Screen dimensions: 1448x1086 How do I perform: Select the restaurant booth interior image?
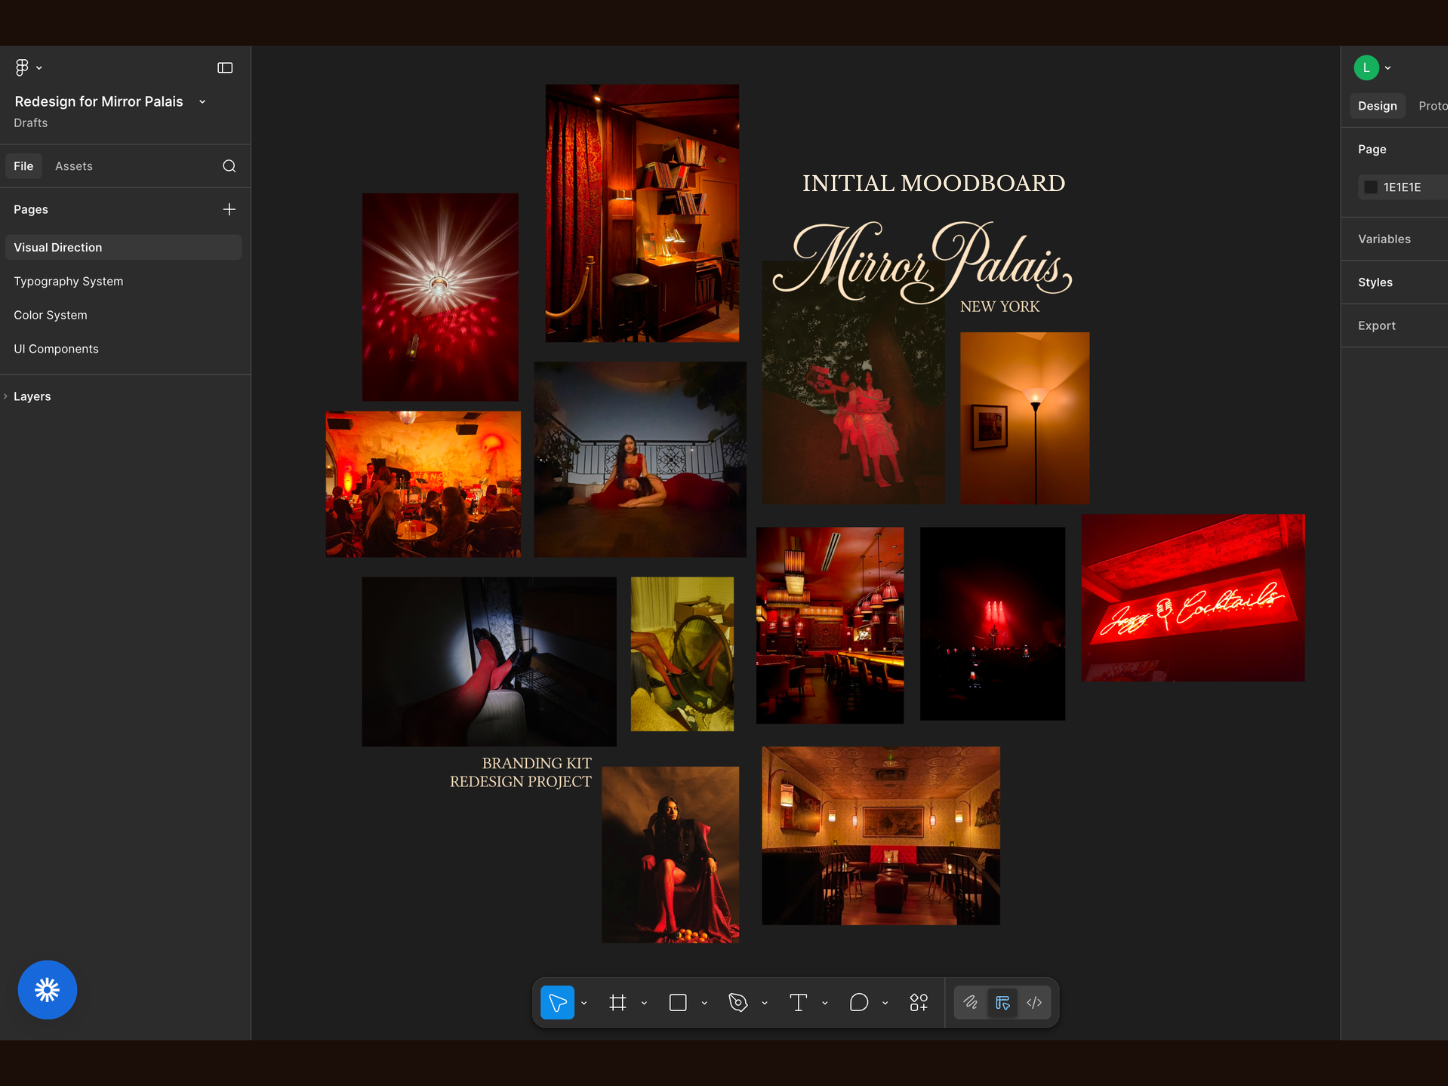(881, 836)
